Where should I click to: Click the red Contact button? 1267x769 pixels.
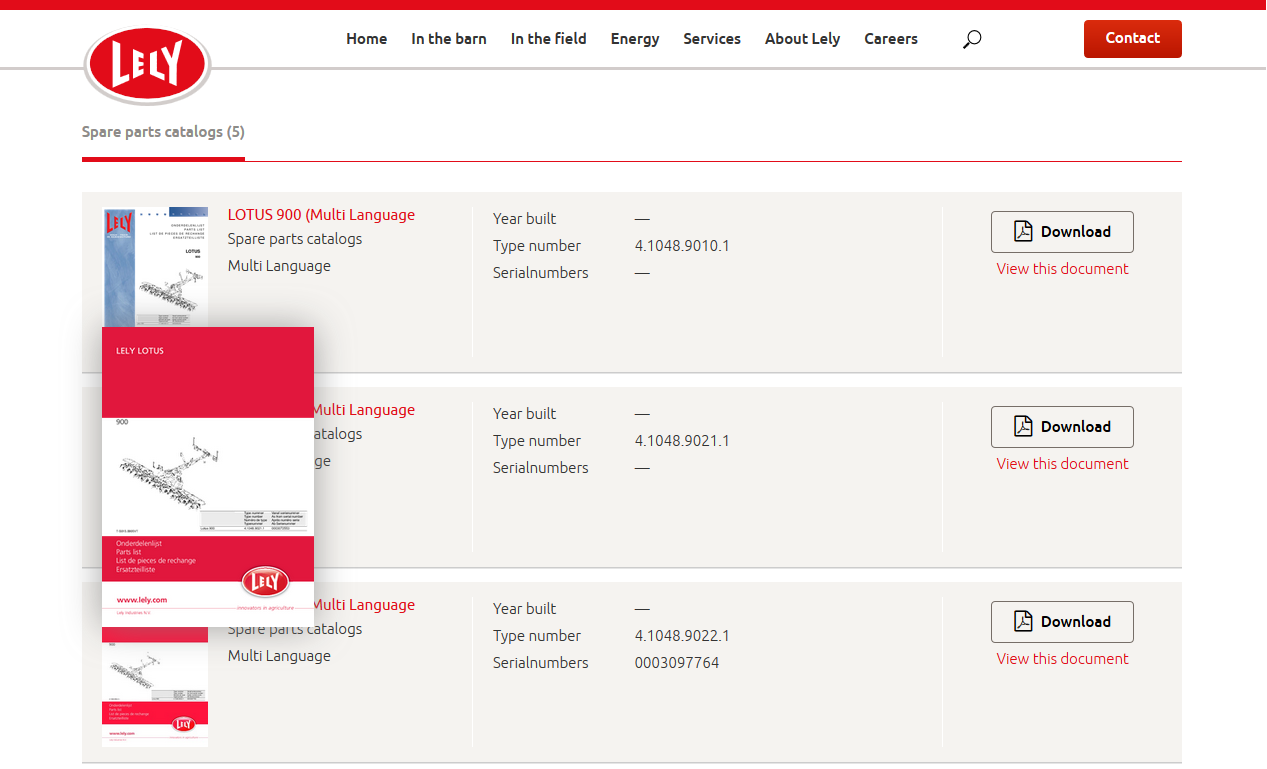[x=1133, y=39]
